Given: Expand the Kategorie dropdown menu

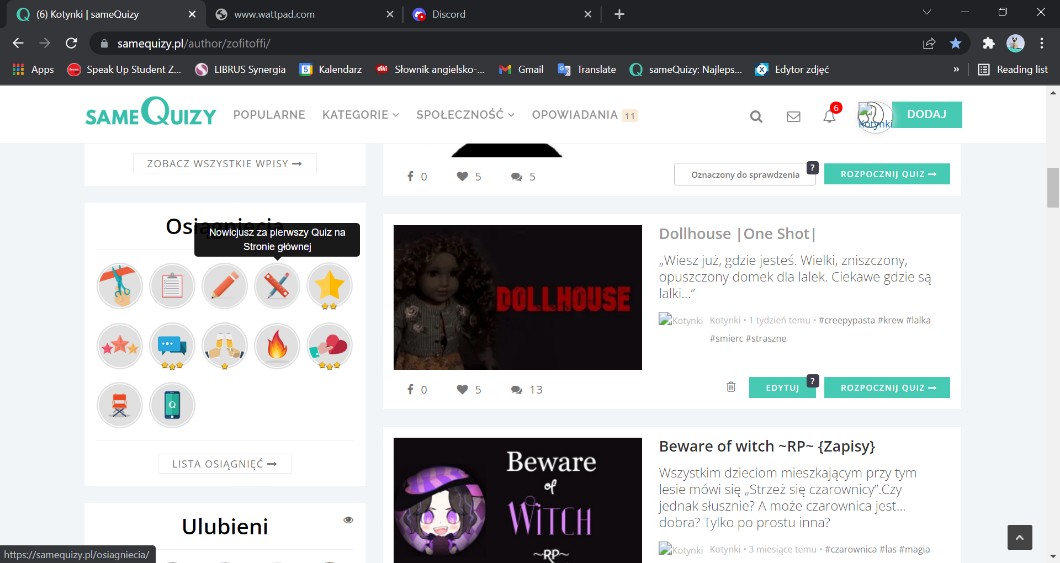Looking at the screenshot, I should pyautogui.click(x=360, y=115).
